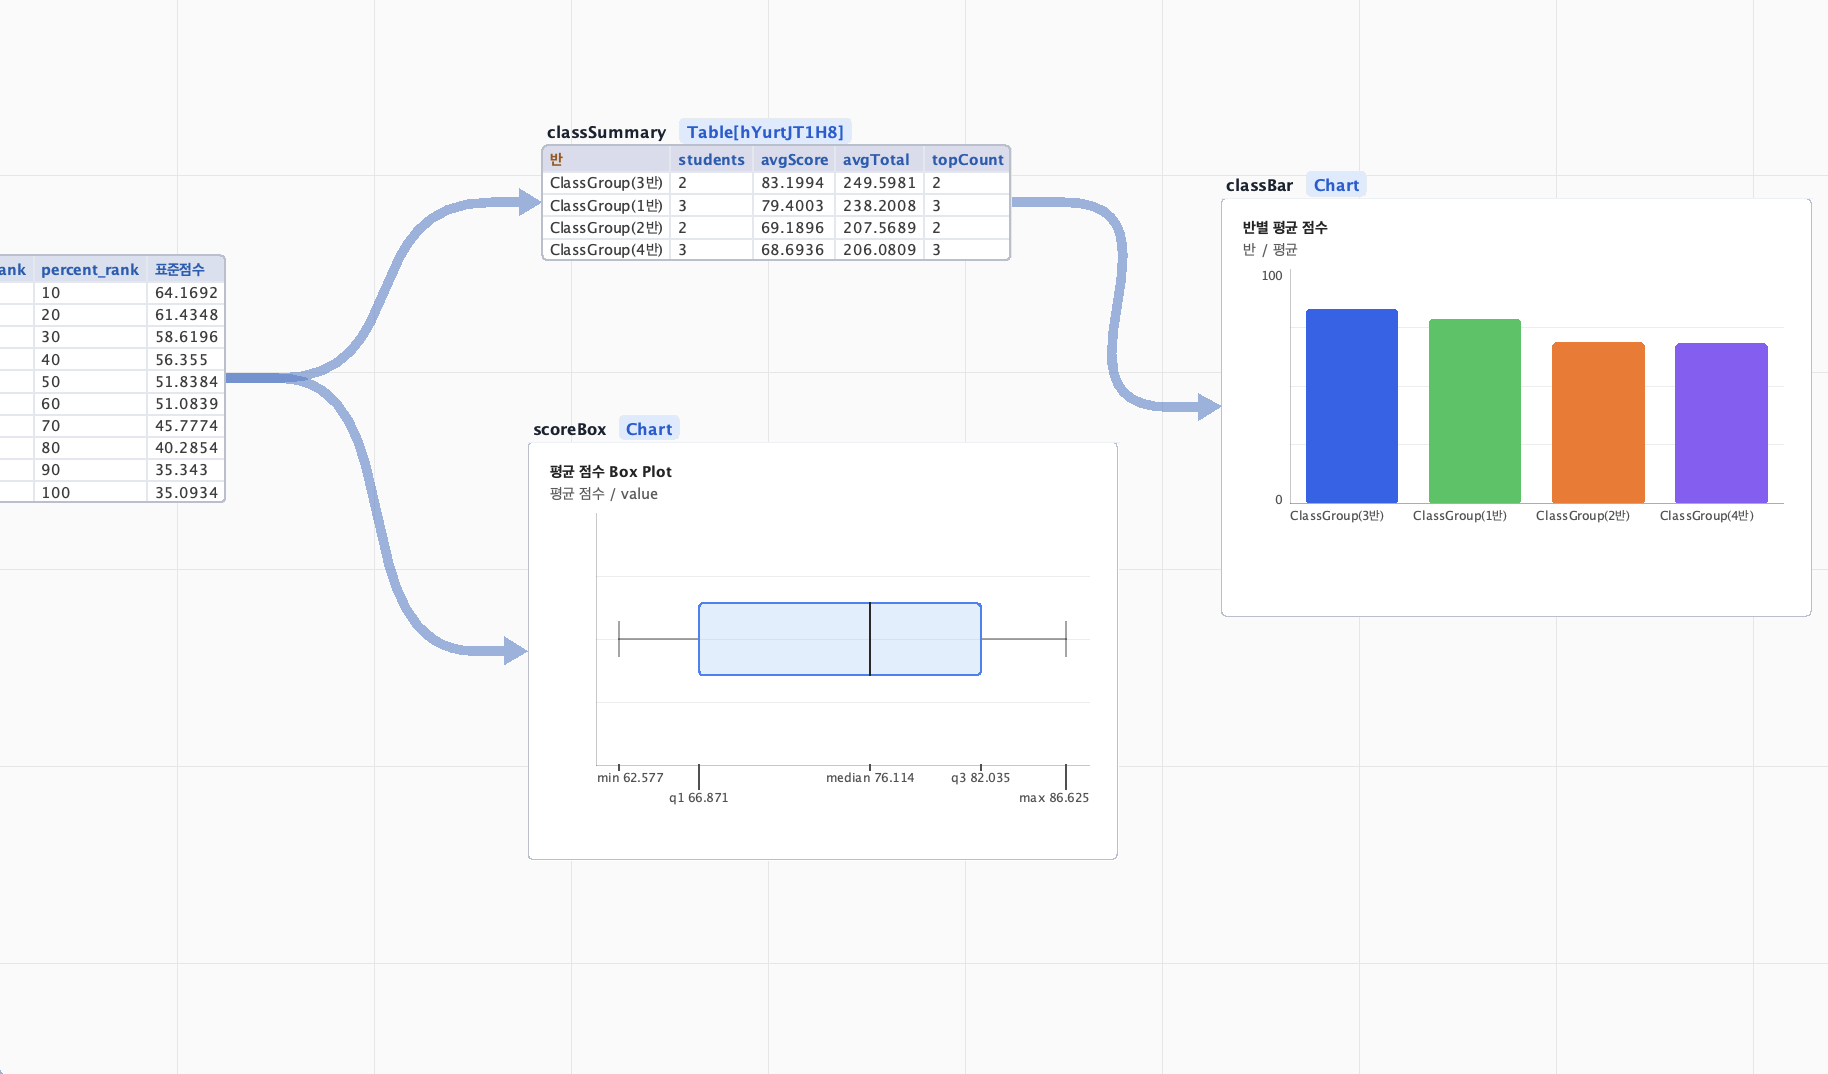Screen dimensions: 1828x1074
Task: Click the purple ClassGroup(4반) bar
Action: 1721,423
